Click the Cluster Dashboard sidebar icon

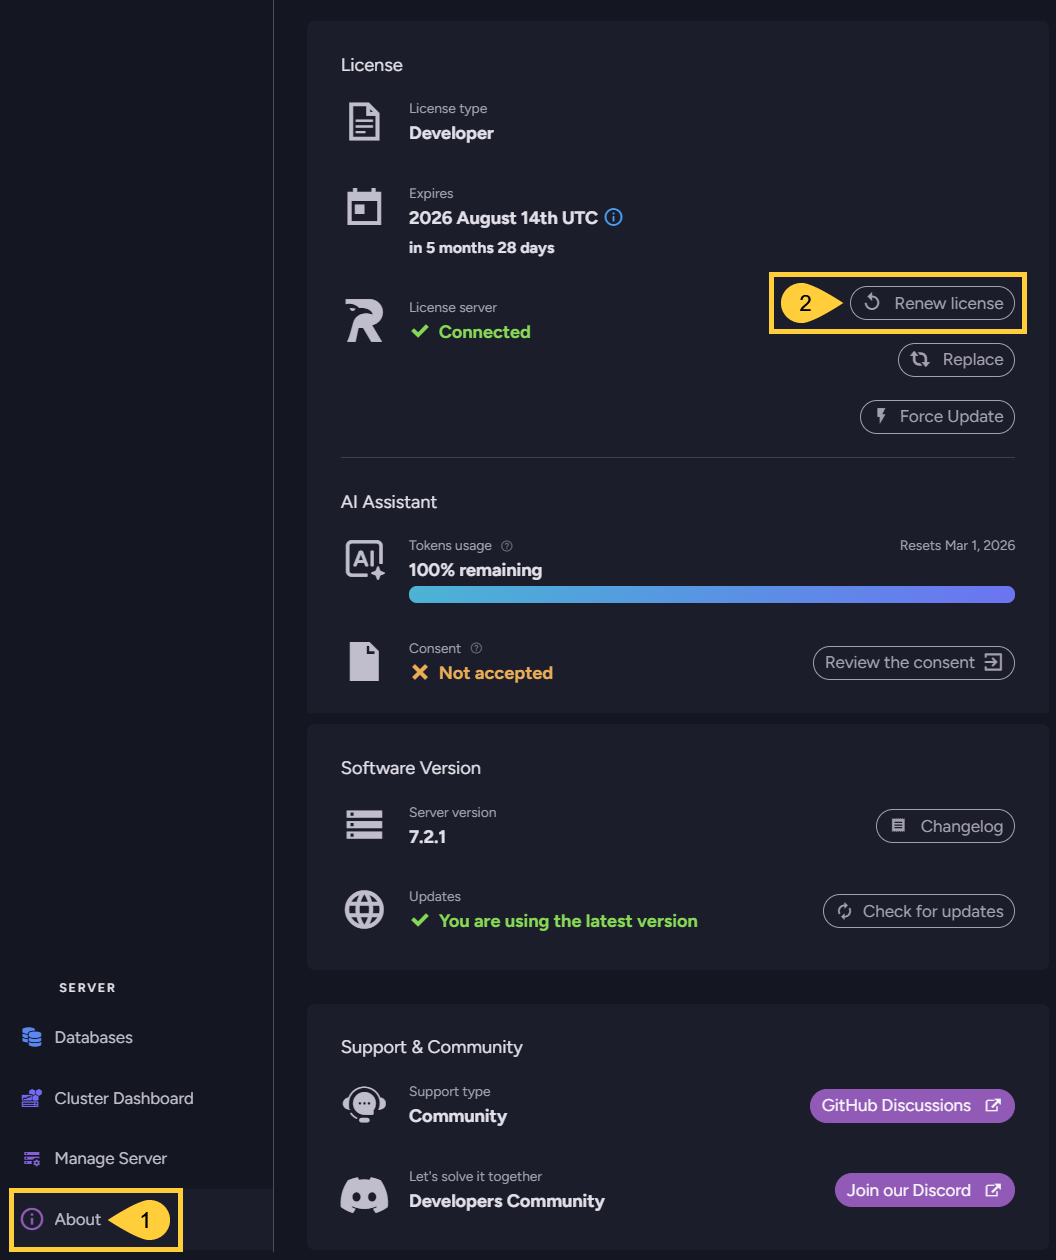(x=32, y=1098)
